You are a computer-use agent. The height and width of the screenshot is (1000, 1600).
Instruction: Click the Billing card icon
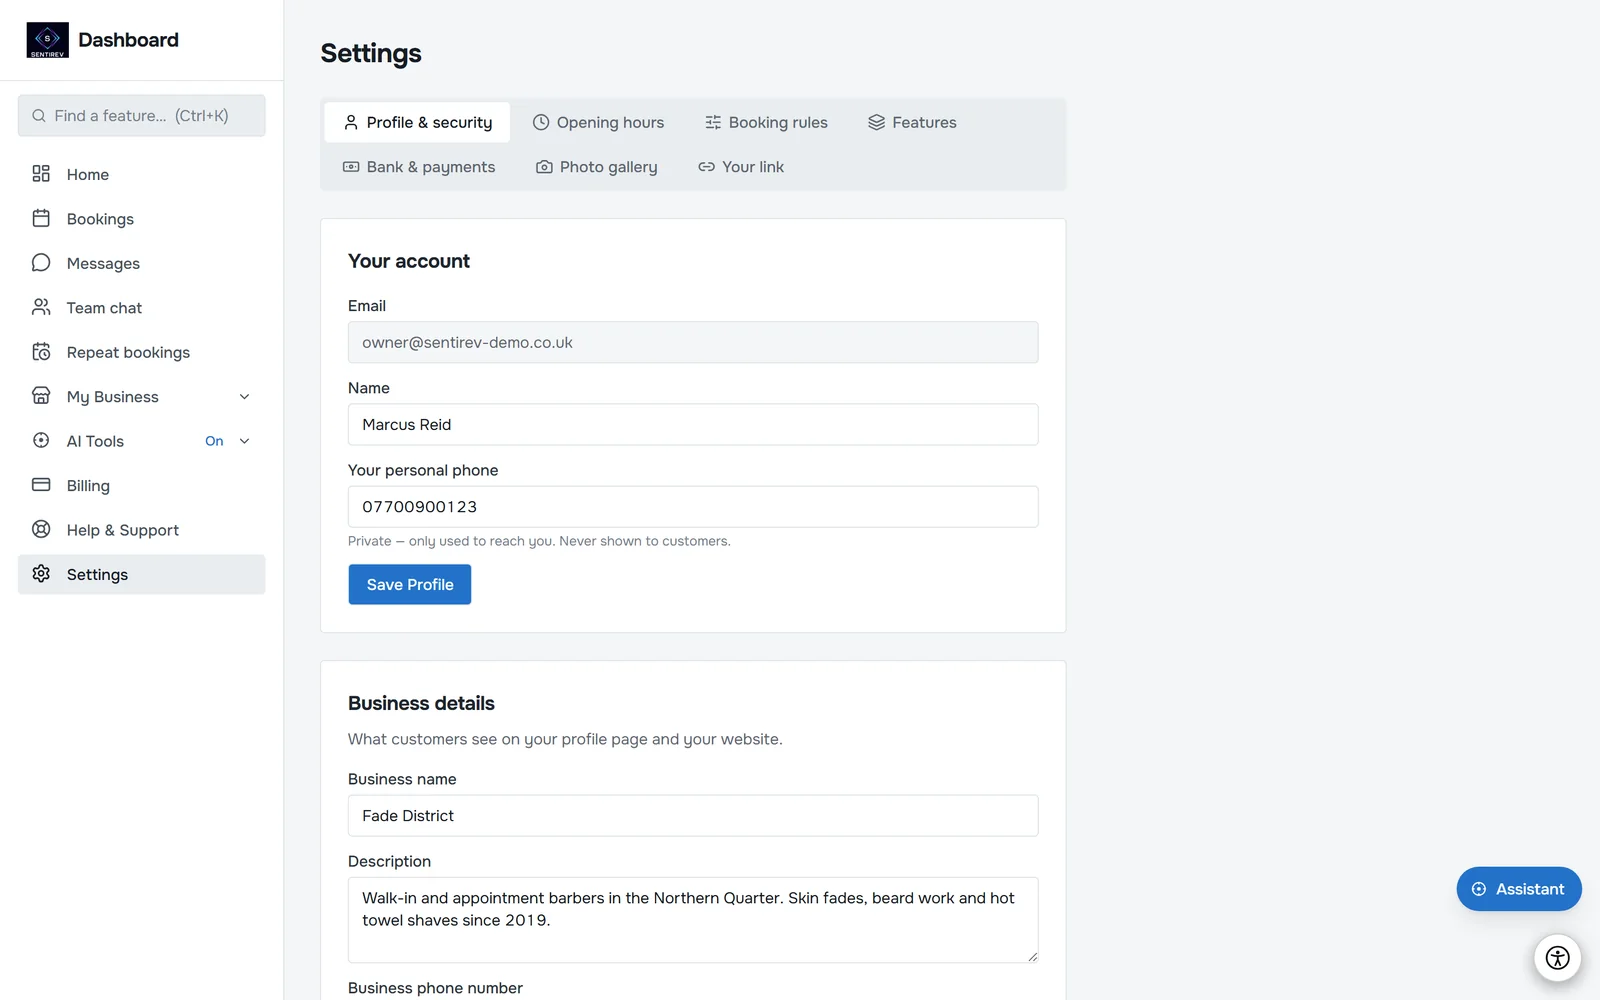(x=41, y=485)
